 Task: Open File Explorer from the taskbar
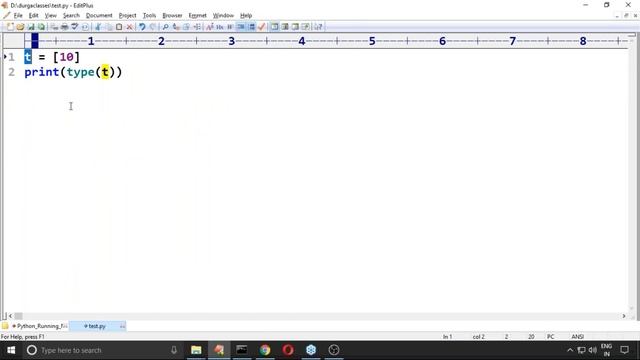tap(196, 350)
